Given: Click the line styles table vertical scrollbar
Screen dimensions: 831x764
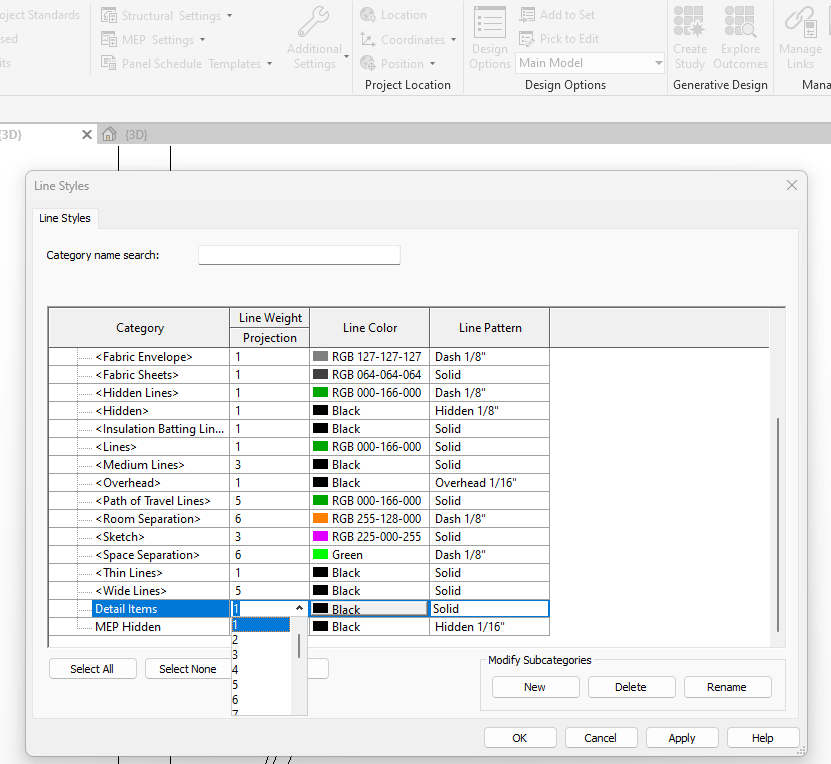Looking at the screenshot, I should (777, 525).
